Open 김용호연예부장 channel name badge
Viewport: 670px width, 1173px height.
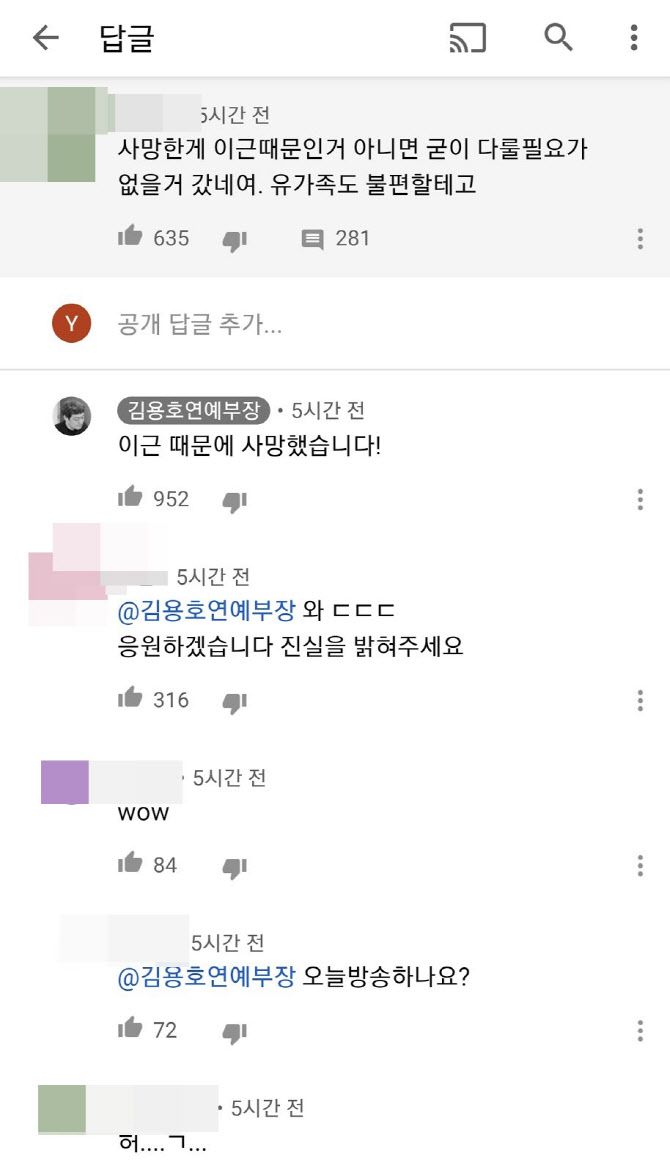click(x=194, y=410)
